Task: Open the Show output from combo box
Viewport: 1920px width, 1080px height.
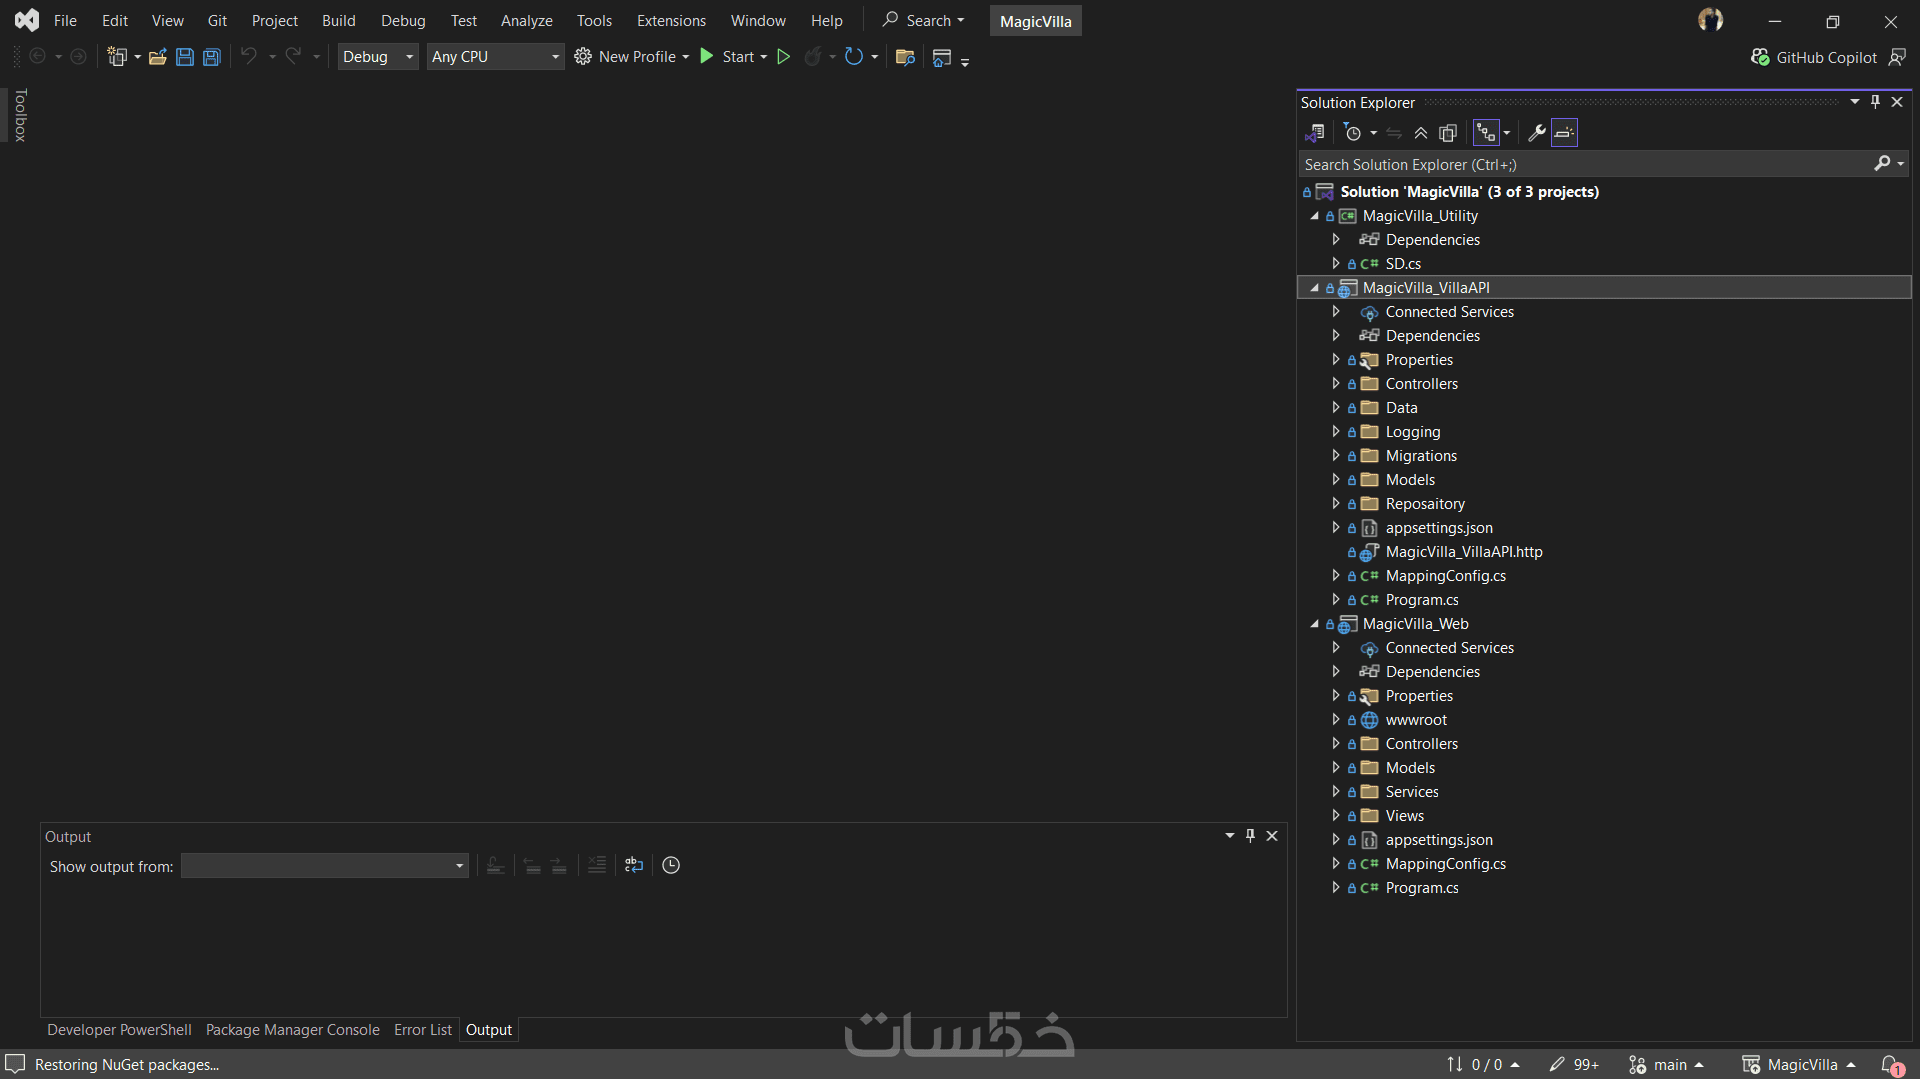Action: [324, 866]
